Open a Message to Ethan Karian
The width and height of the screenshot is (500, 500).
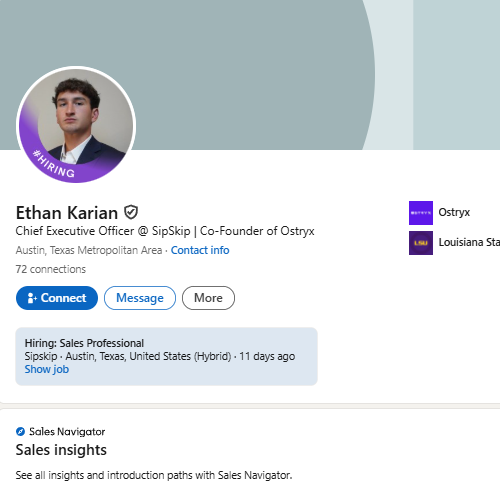pos(140,298)
